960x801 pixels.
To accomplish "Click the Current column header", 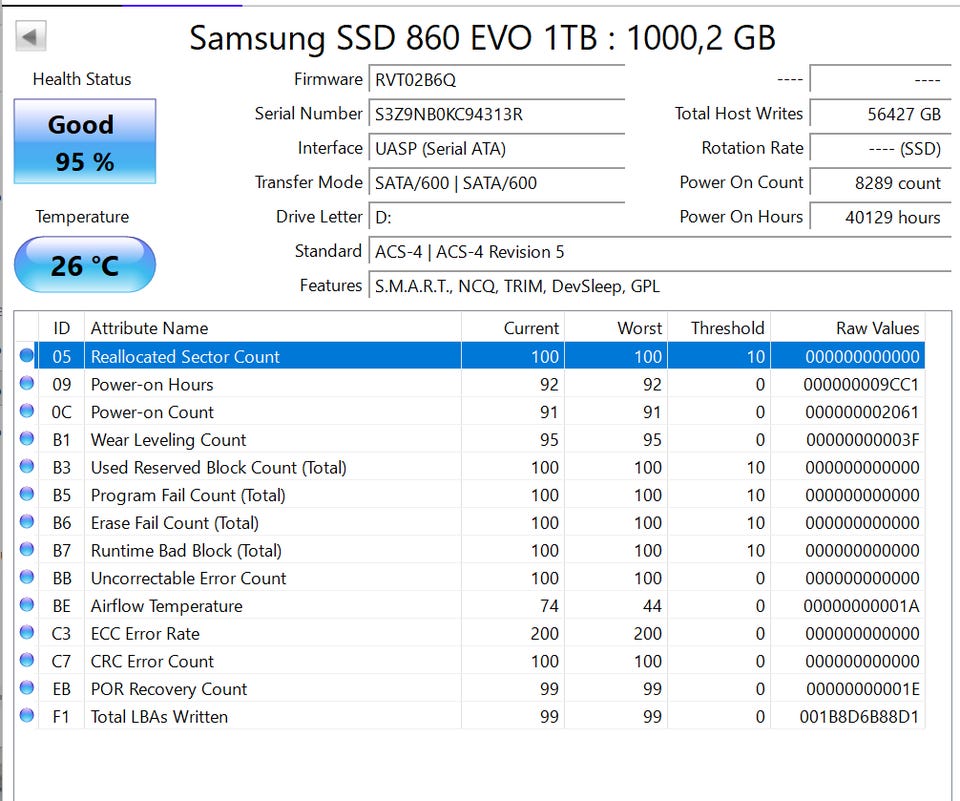I will 512,328.
